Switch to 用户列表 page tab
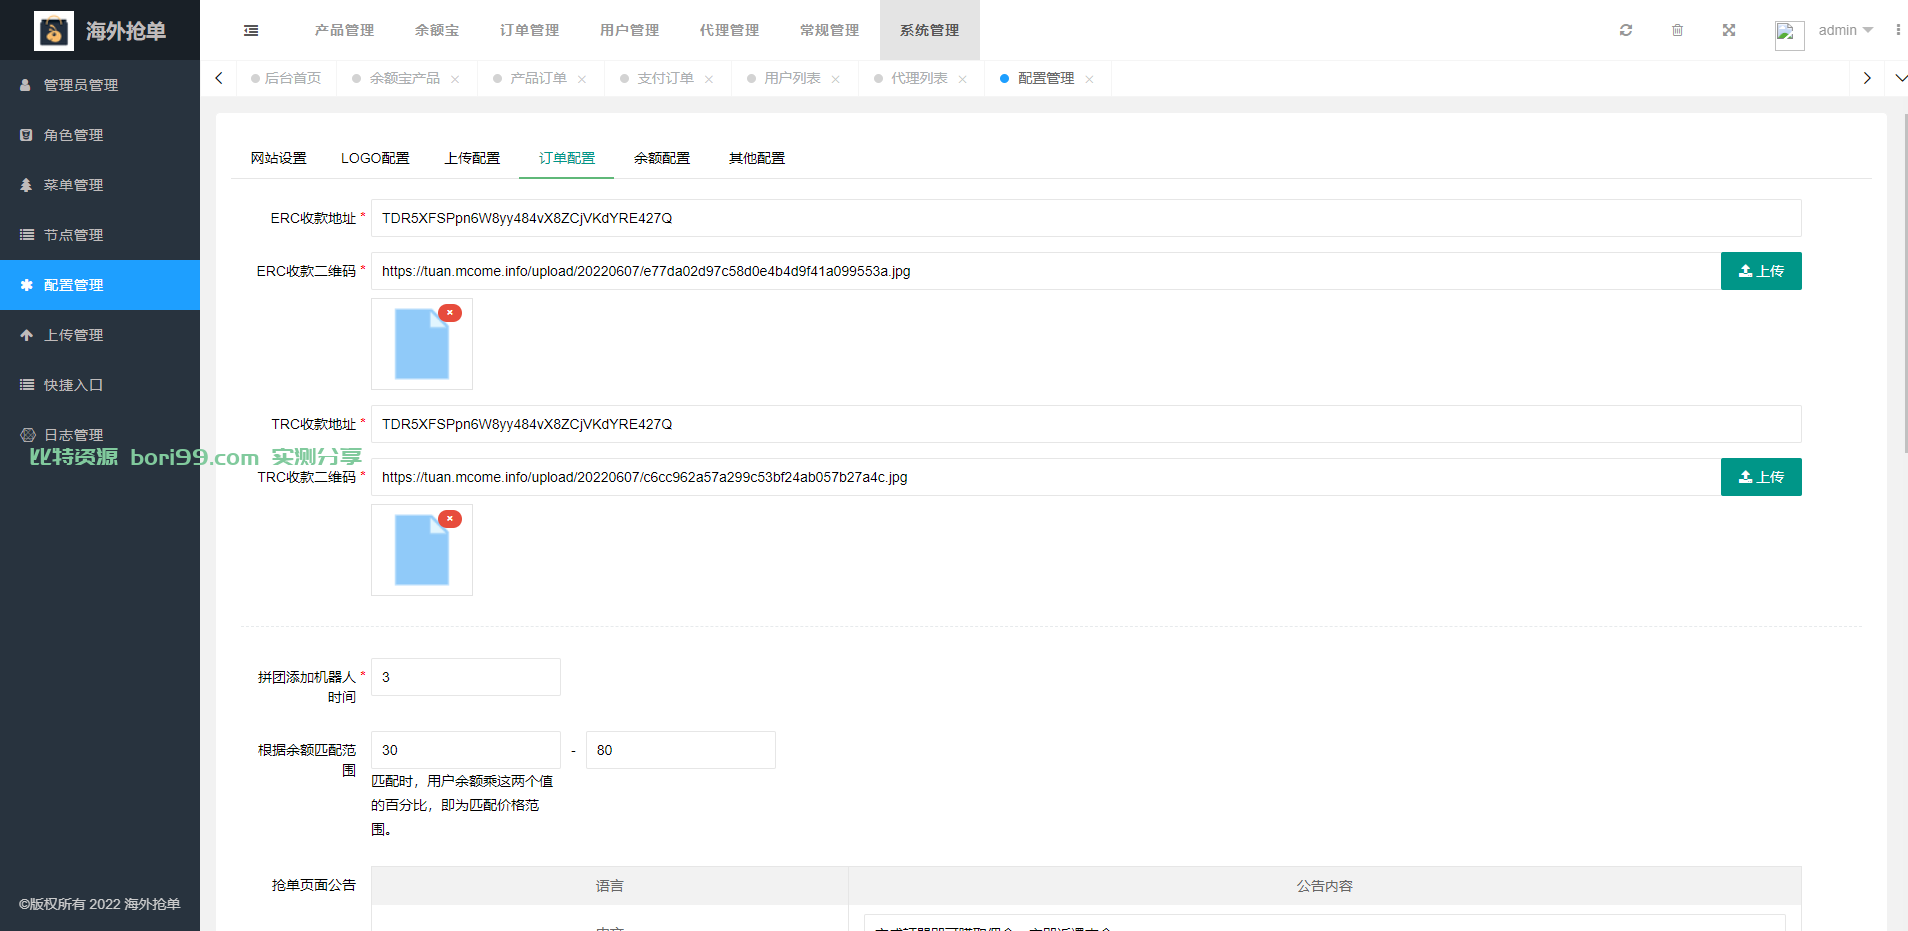Image resolution: width=1908 pixels, height=931 pixels. pos(792,78)
